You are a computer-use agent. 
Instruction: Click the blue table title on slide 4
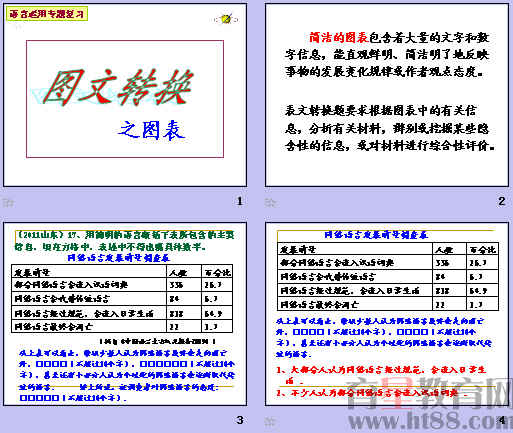(376, 235)
